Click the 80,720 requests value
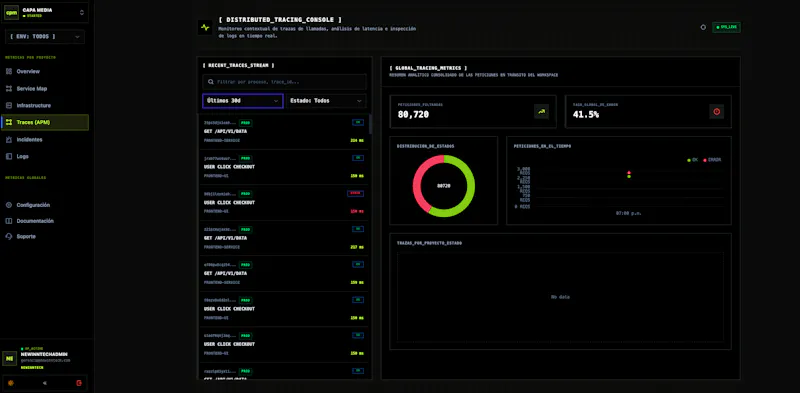 coord(413,115)
